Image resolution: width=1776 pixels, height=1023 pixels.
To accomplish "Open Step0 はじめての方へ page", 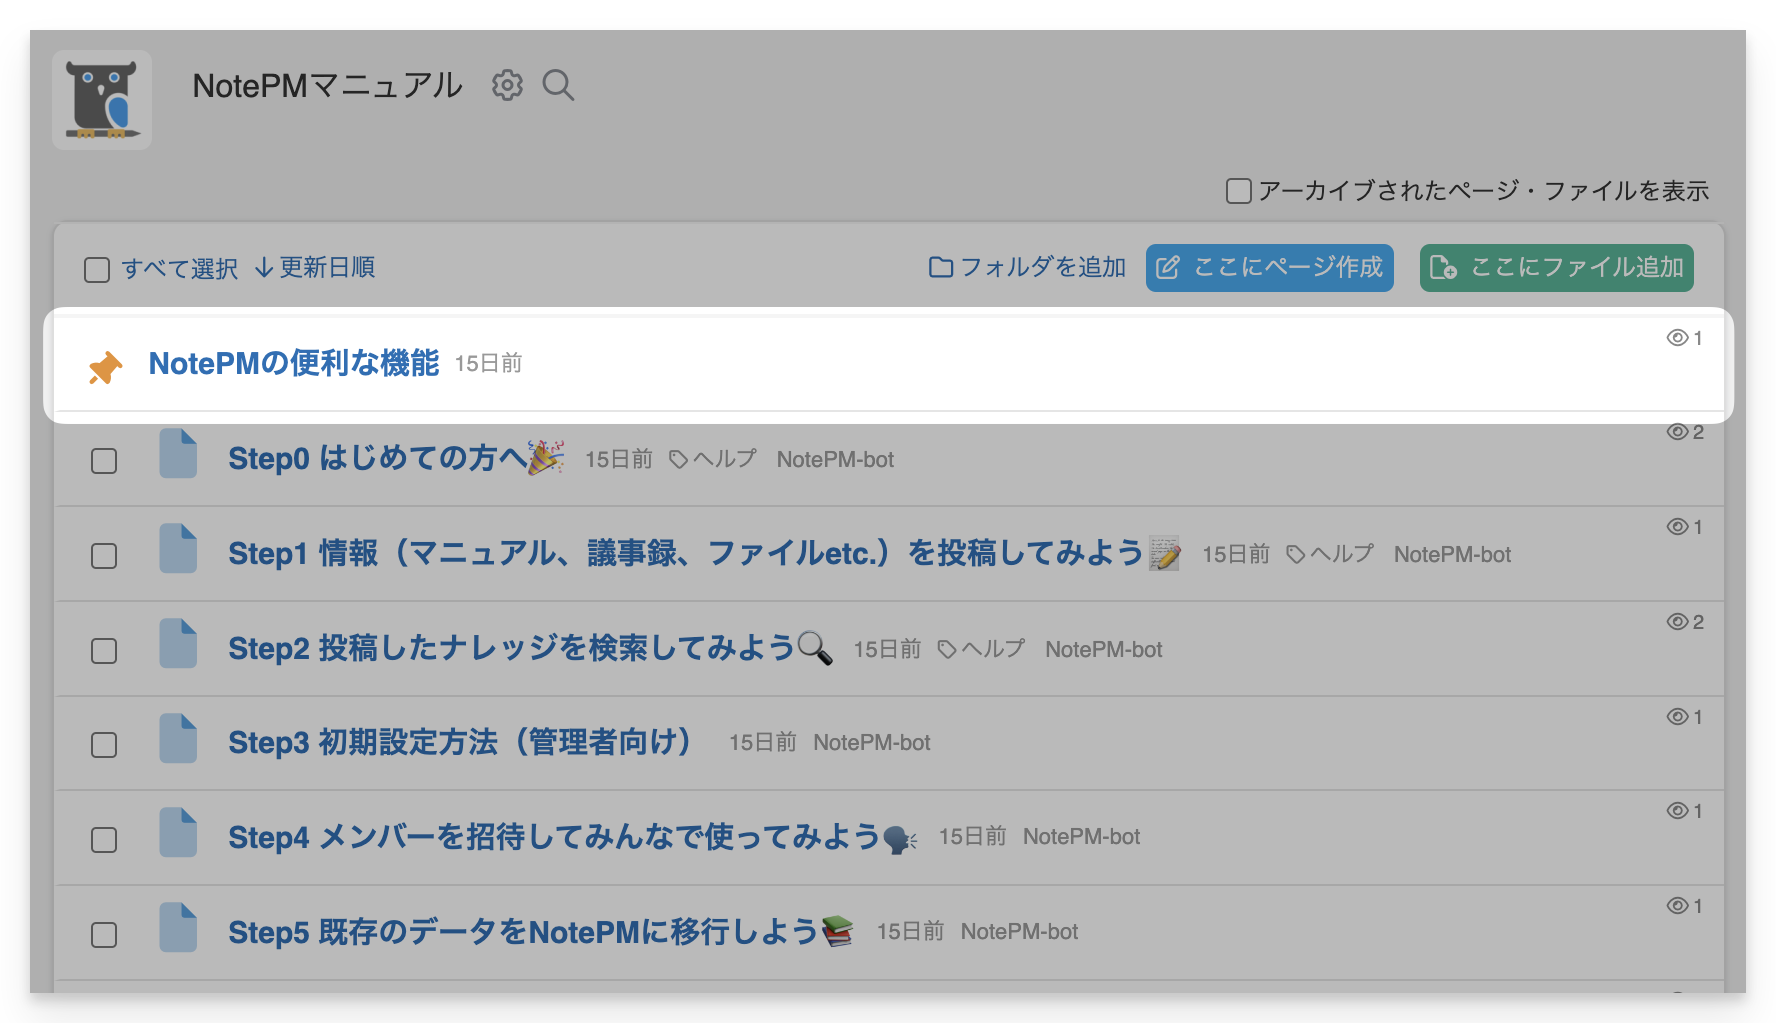I will point(396,458).
